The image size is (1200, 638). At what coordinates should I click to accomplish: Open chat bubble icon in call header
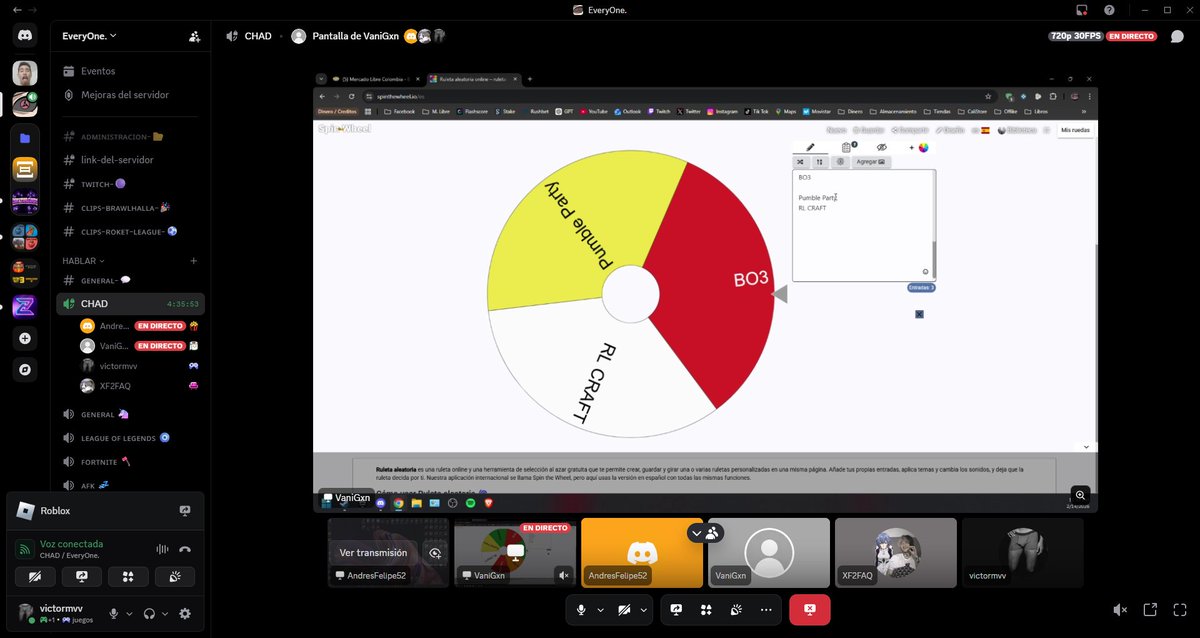click(x=1177, y=36)
